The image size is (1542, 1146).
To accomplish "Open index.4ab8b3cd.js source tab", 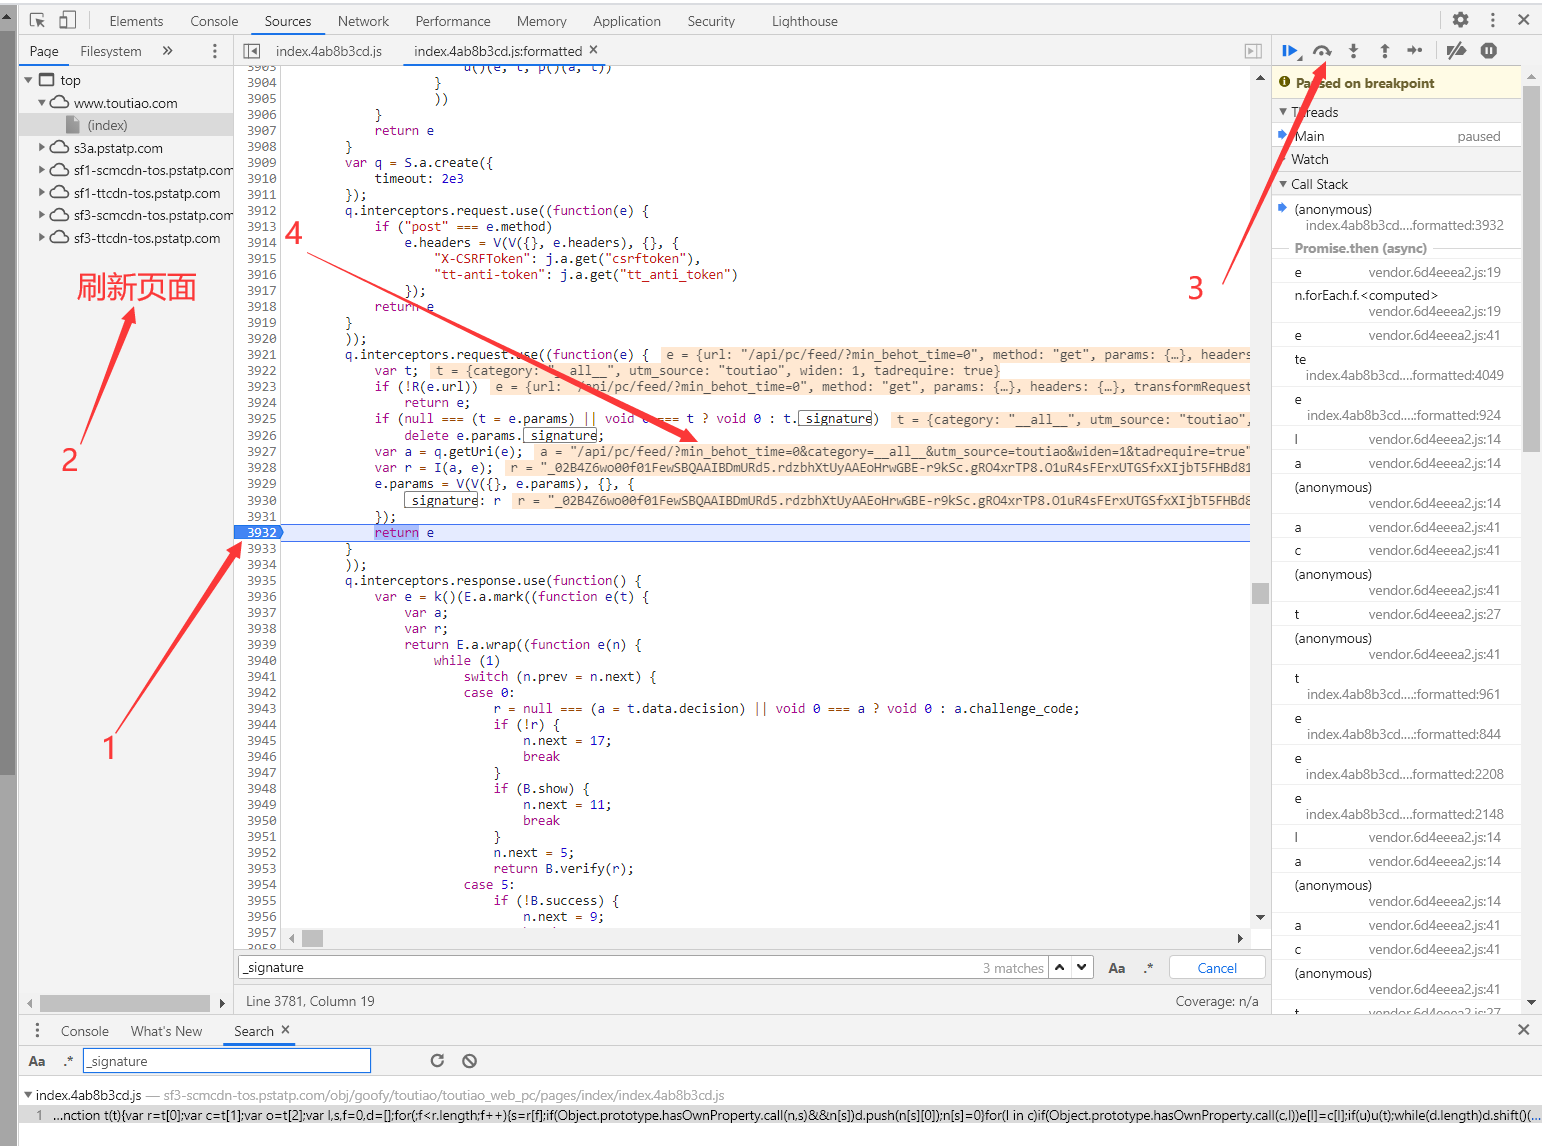I will pos(329,51).
